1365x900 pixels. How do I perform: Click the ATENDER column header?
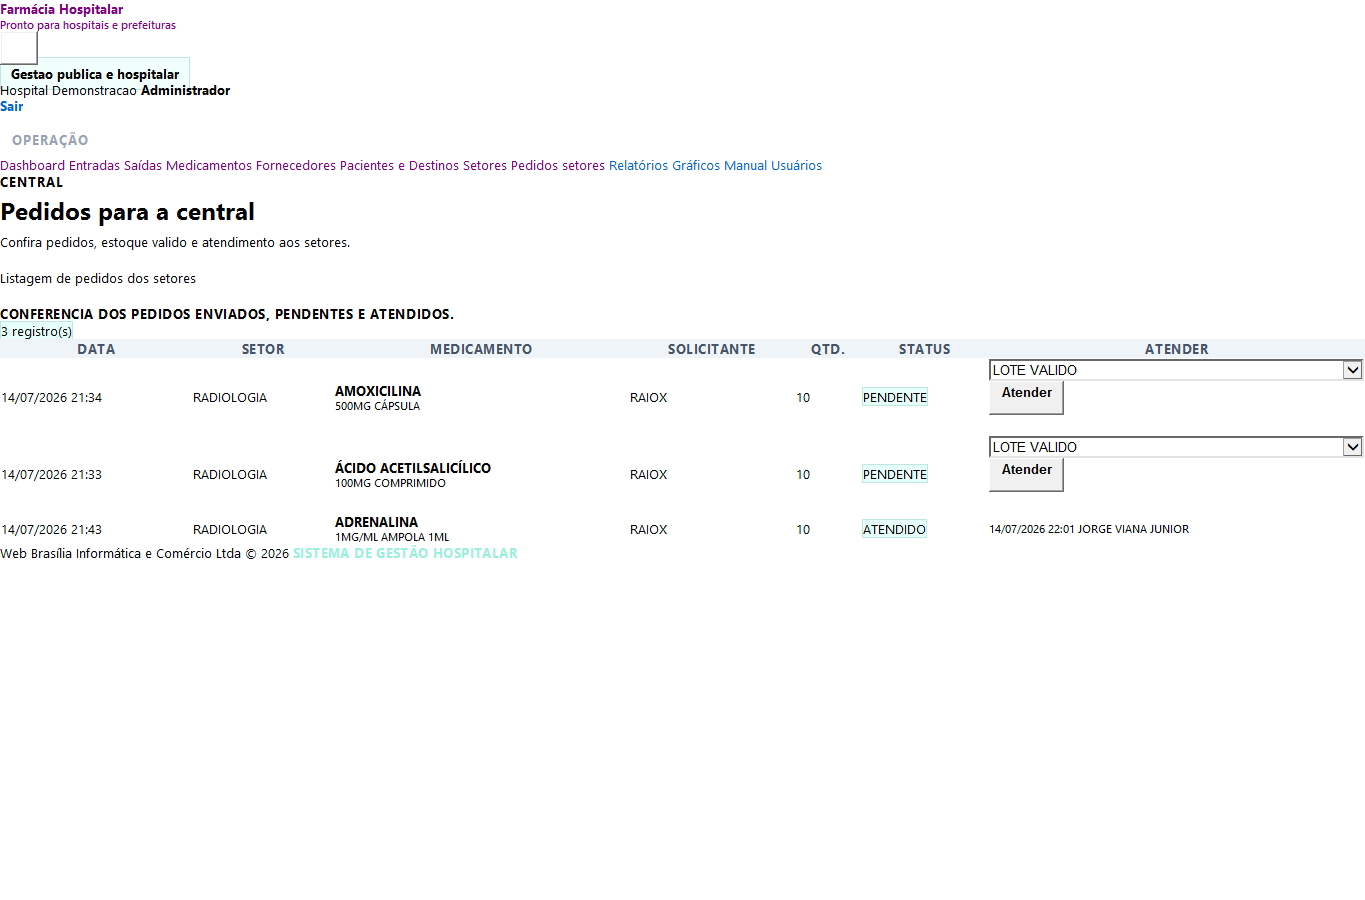1176,349
